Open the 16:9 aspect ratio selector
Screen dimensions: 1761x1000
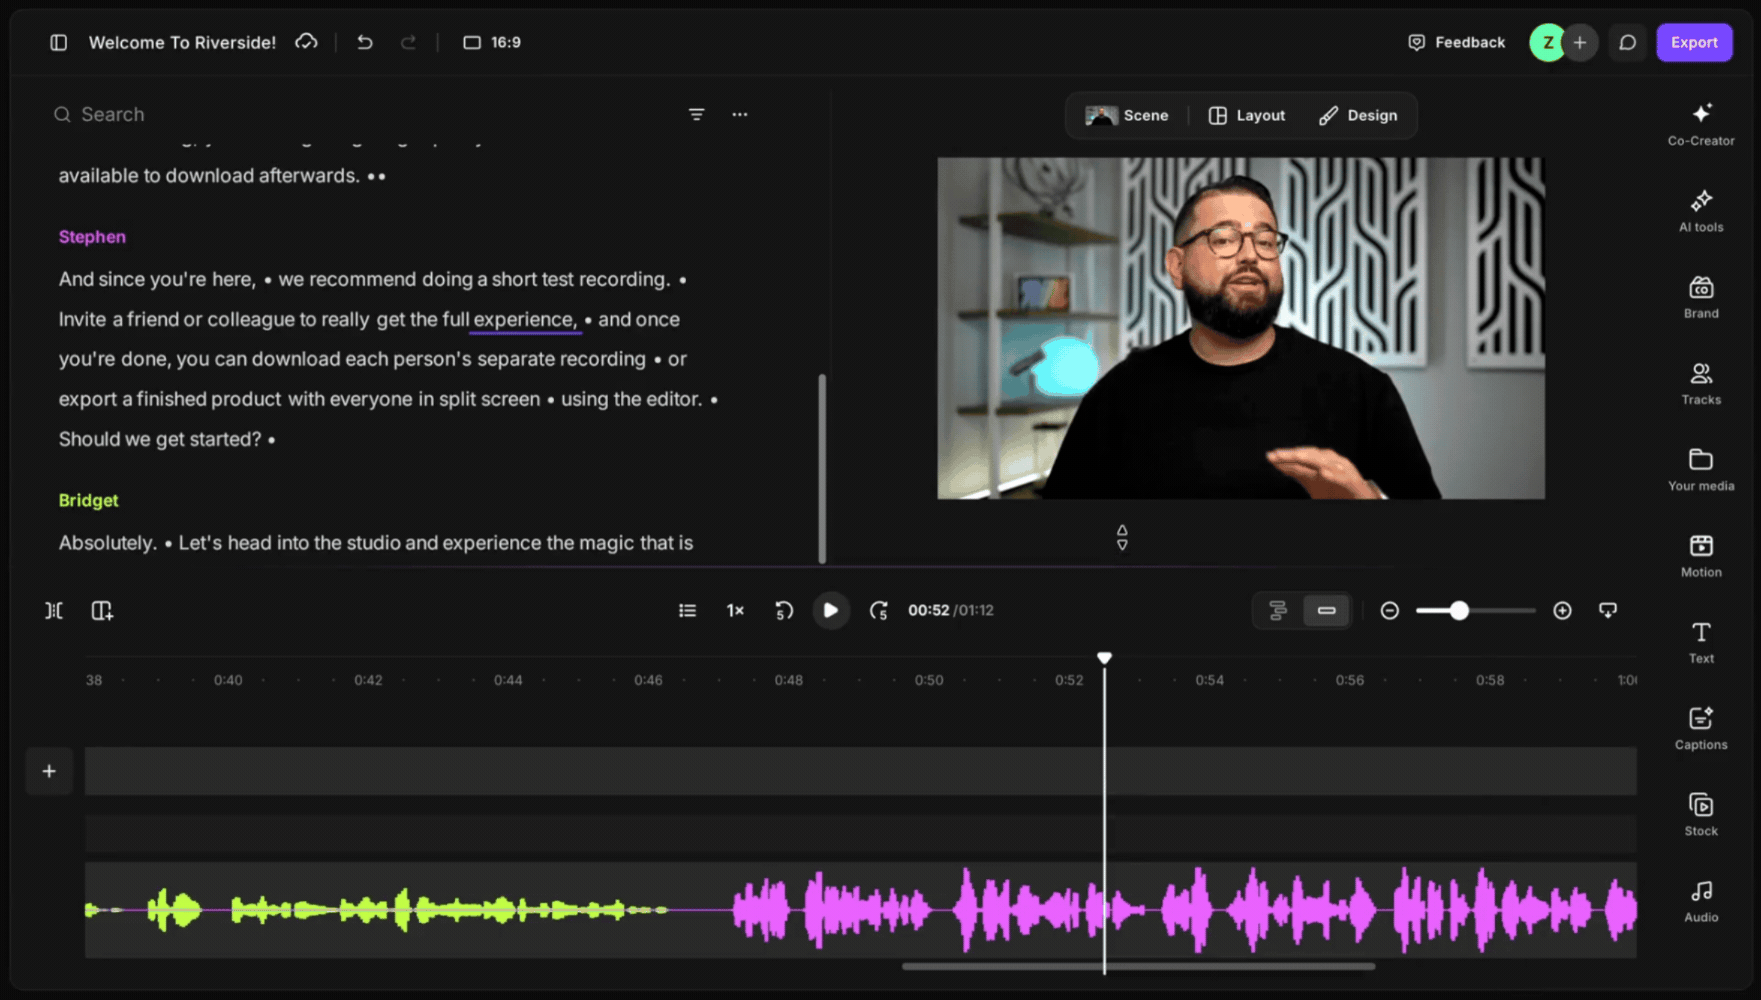pos(492,42)
